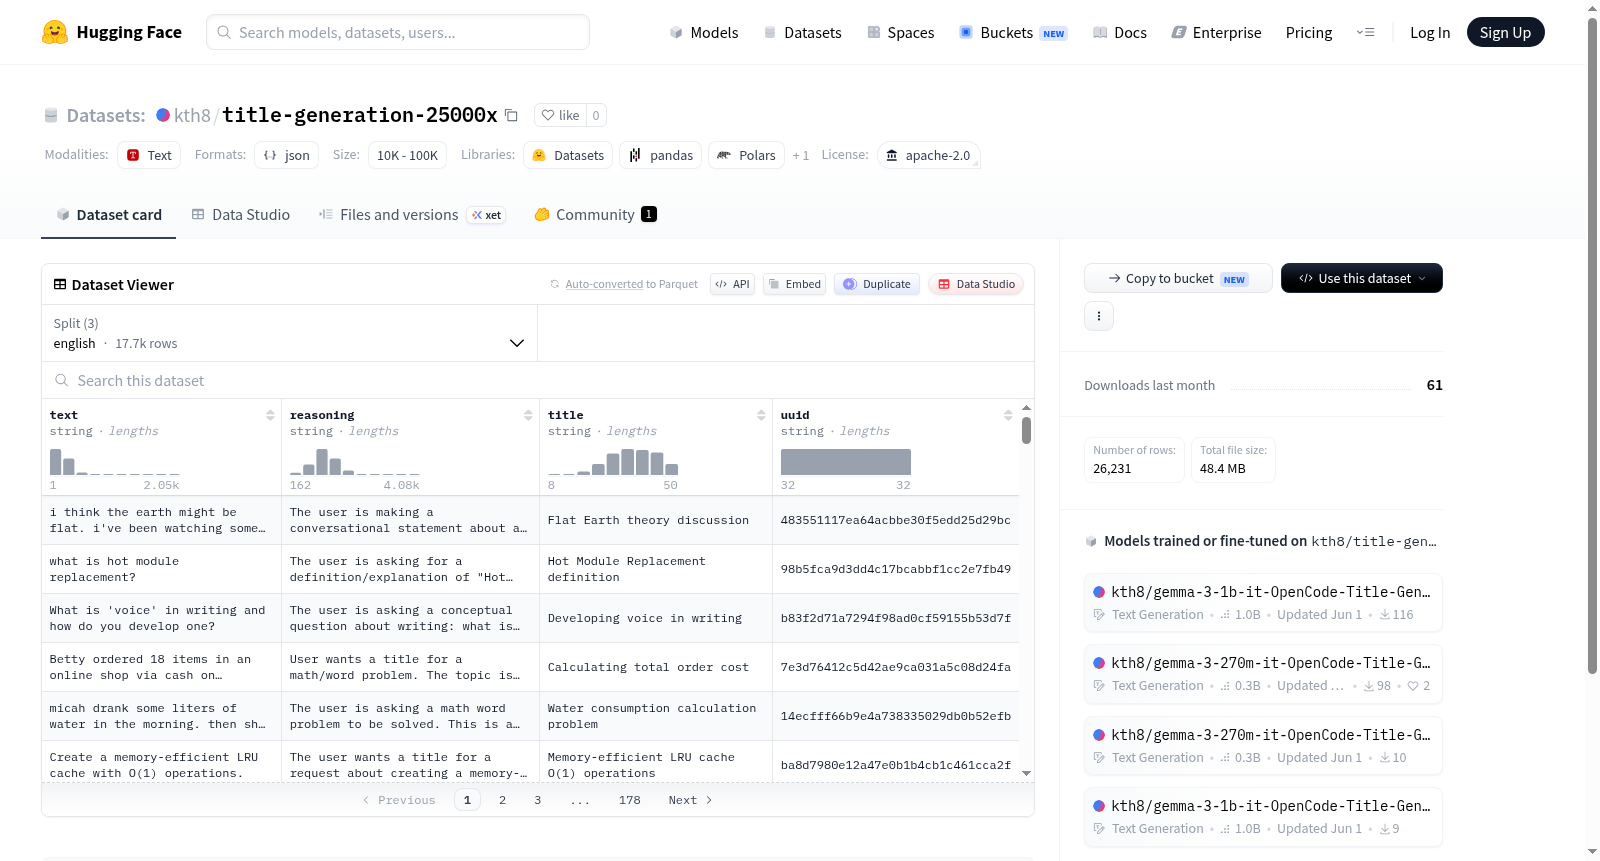Click the title column length histogram

tap(613, 461)
